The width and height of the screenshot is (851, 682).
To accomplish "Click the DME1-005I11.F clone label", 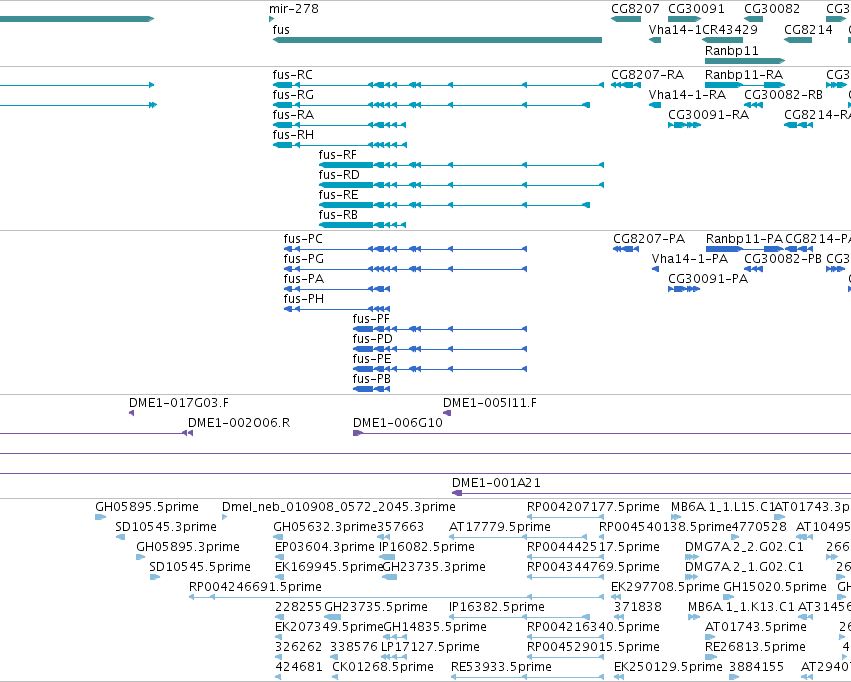I will (490, 403).
